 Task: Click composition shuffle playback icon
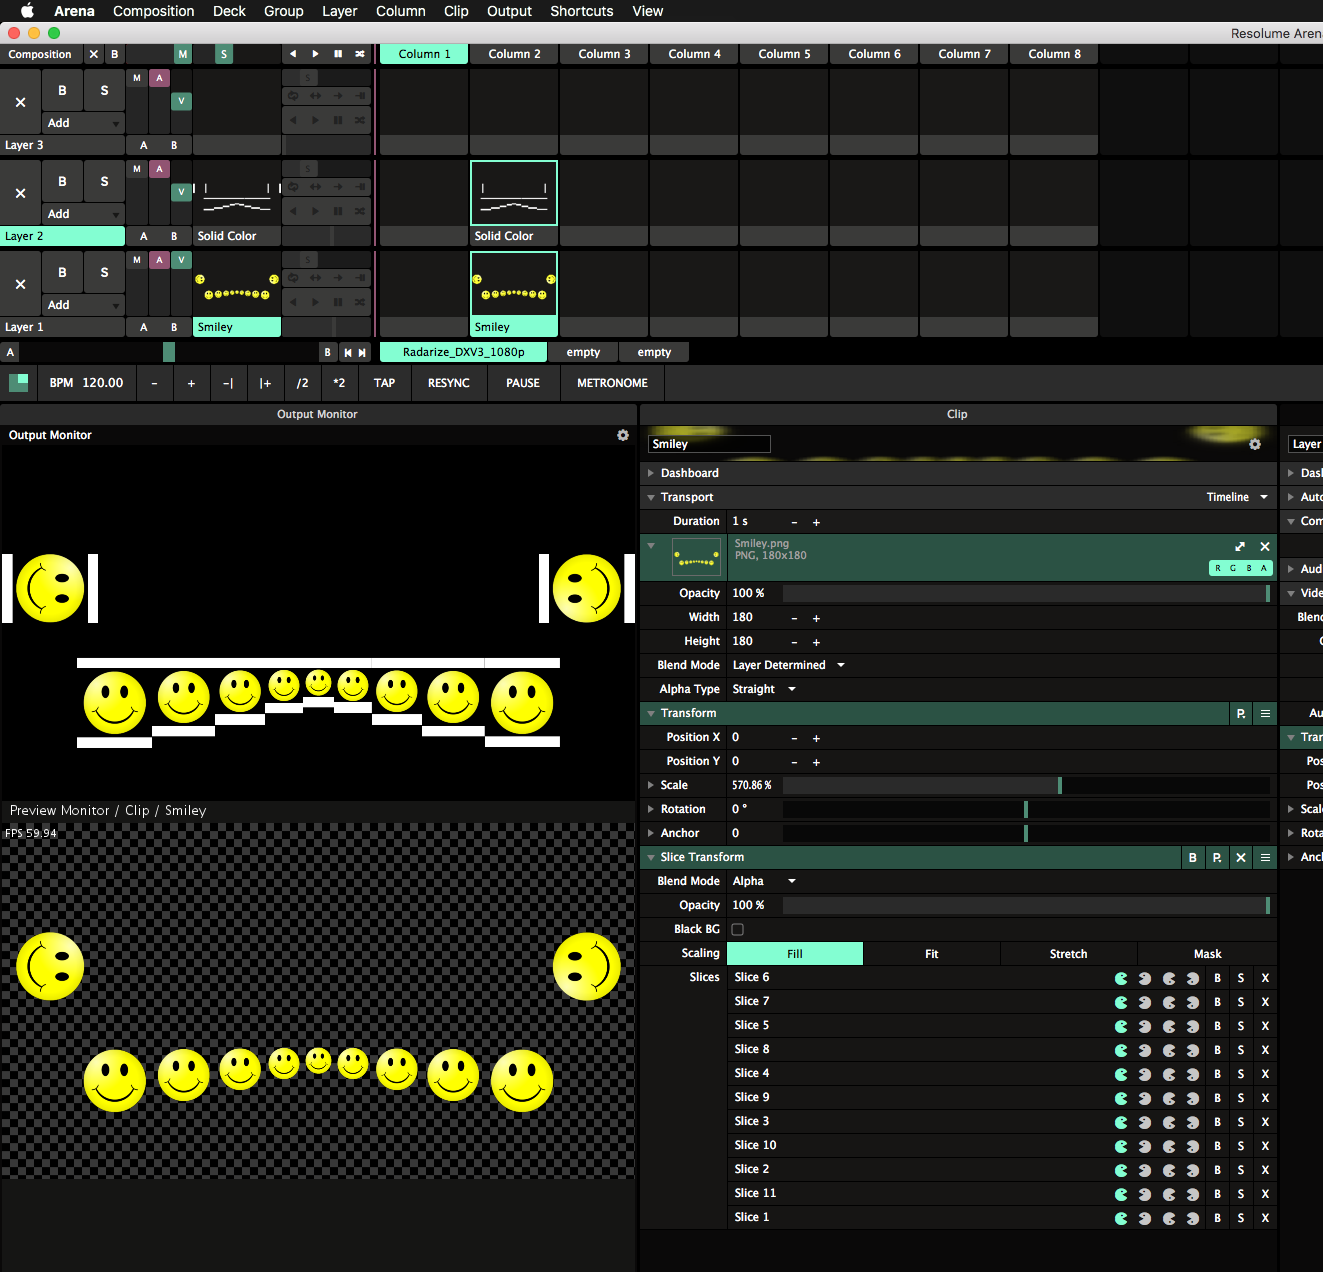(360, 54)
